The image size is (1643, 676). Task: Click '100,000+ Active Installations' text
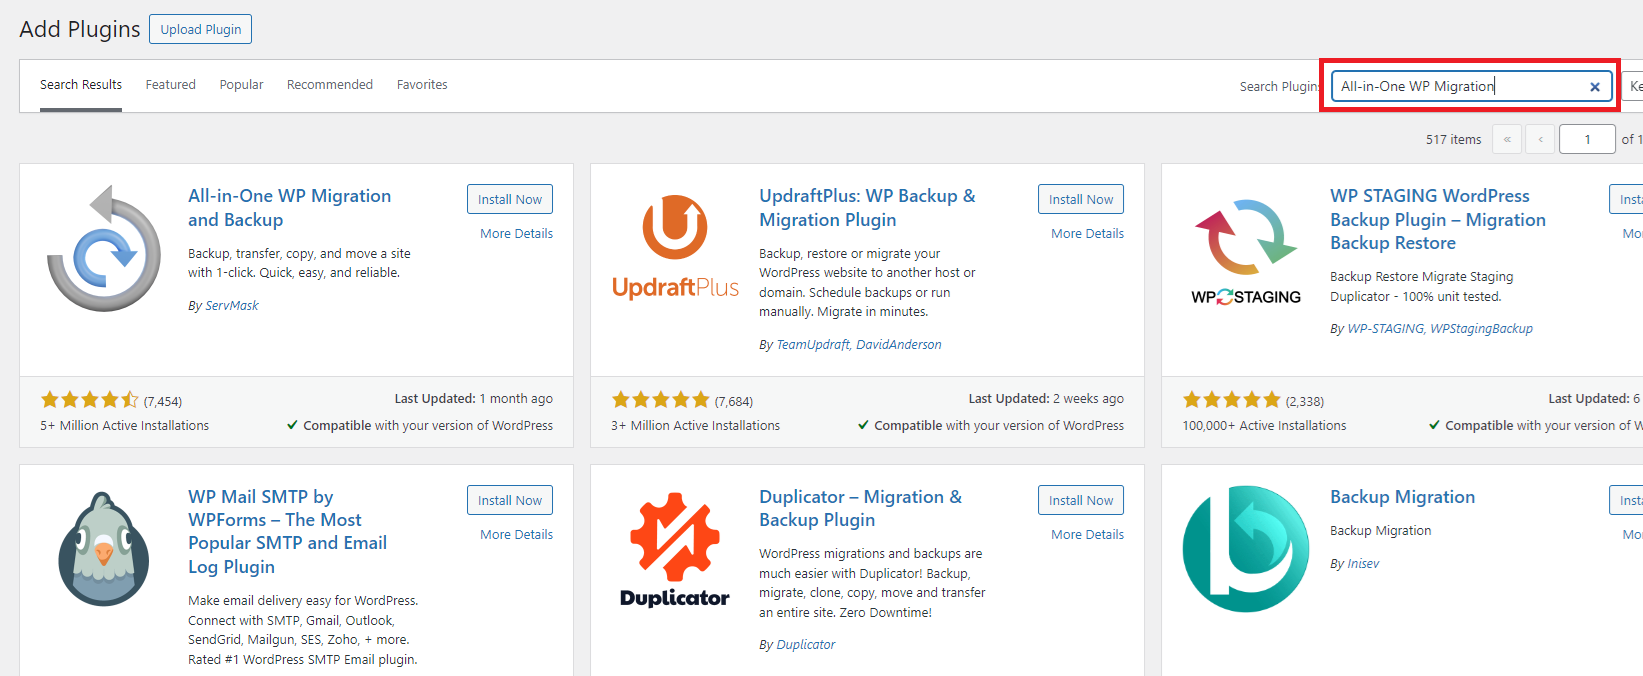point(1265,426)
